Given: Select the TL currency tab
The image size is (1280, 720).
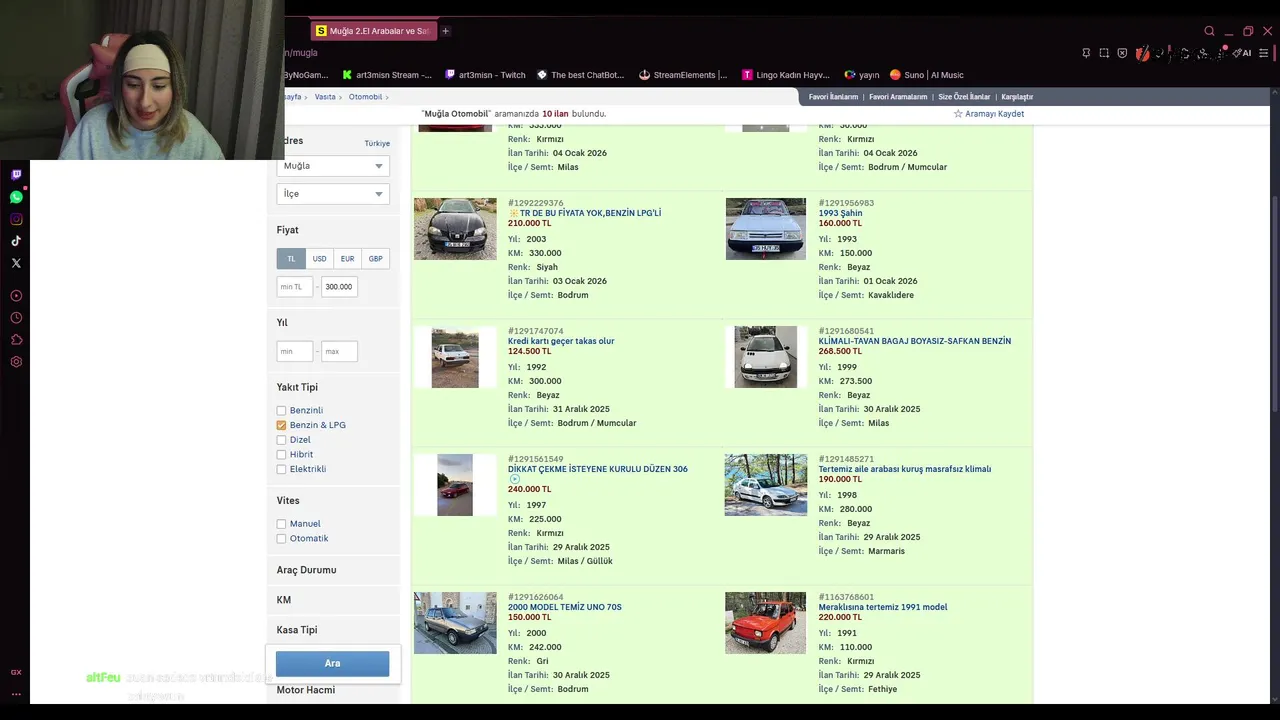Looking at the screenshot, I should point(291,259).
